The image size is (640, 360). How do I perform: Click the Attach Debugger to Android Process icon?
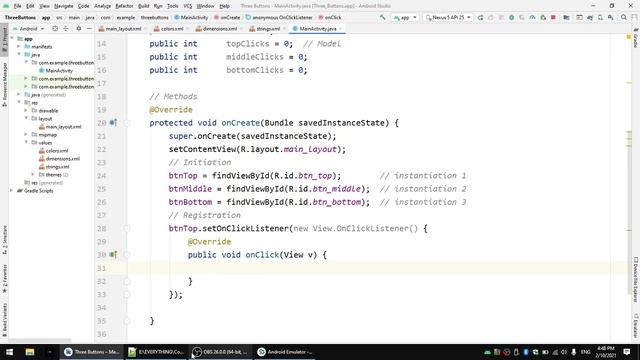pos(543,18)
